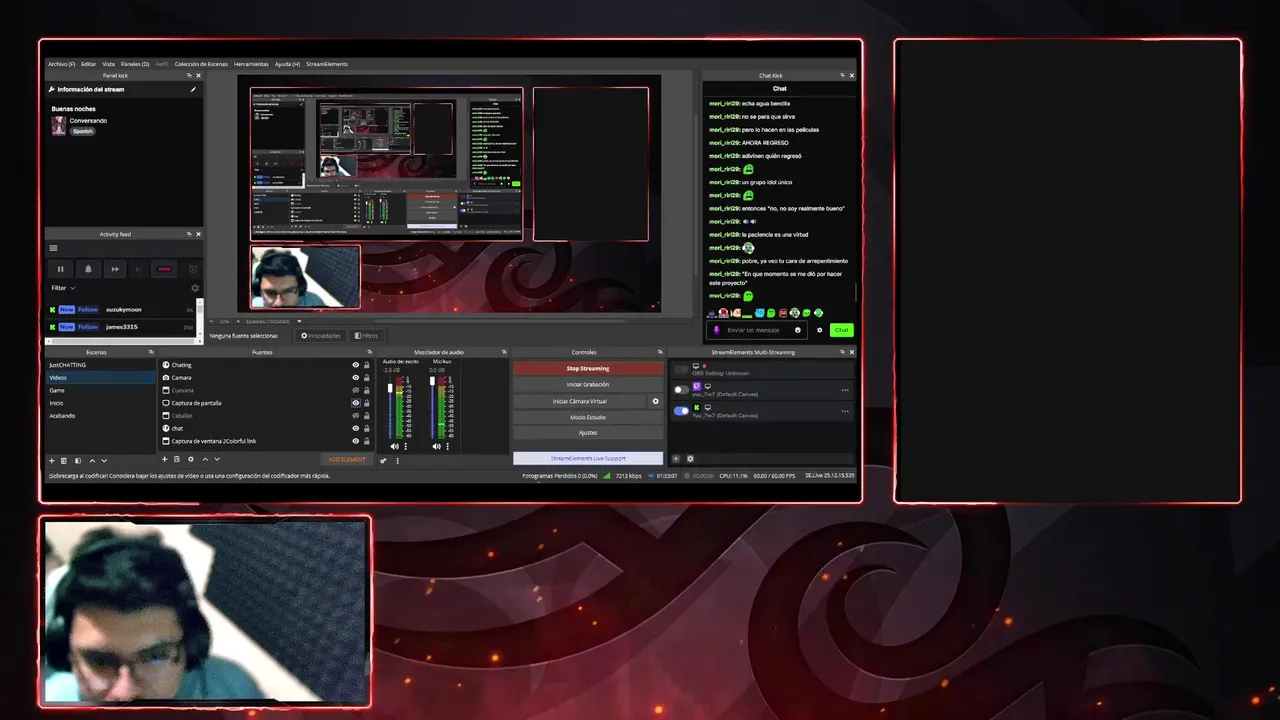Move the source up in Fuentes
The width and height of the screenshot is (1280, 720).
[205, 459]
